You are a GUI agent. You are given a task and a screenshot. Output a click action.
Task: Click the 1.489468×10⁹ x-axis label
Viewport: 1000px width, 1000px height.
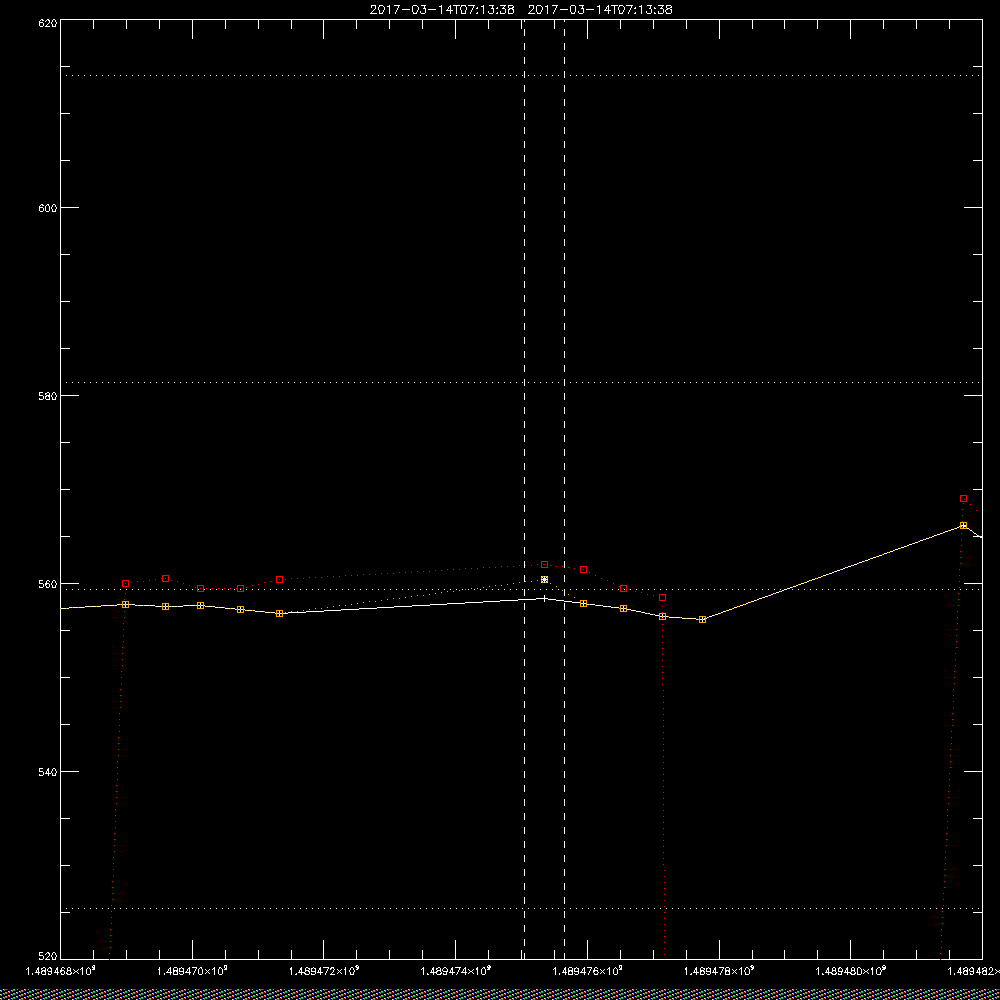coord(61,971)
